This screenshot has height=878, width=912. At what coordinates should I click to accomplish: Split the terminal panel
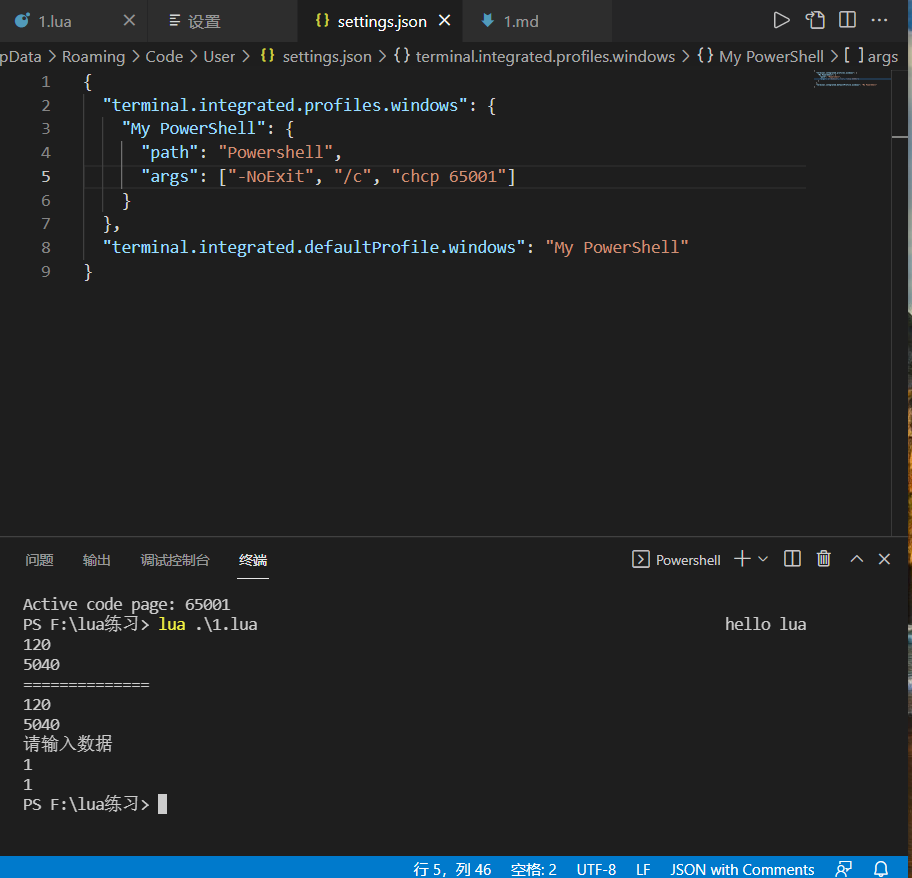(792, 559)
